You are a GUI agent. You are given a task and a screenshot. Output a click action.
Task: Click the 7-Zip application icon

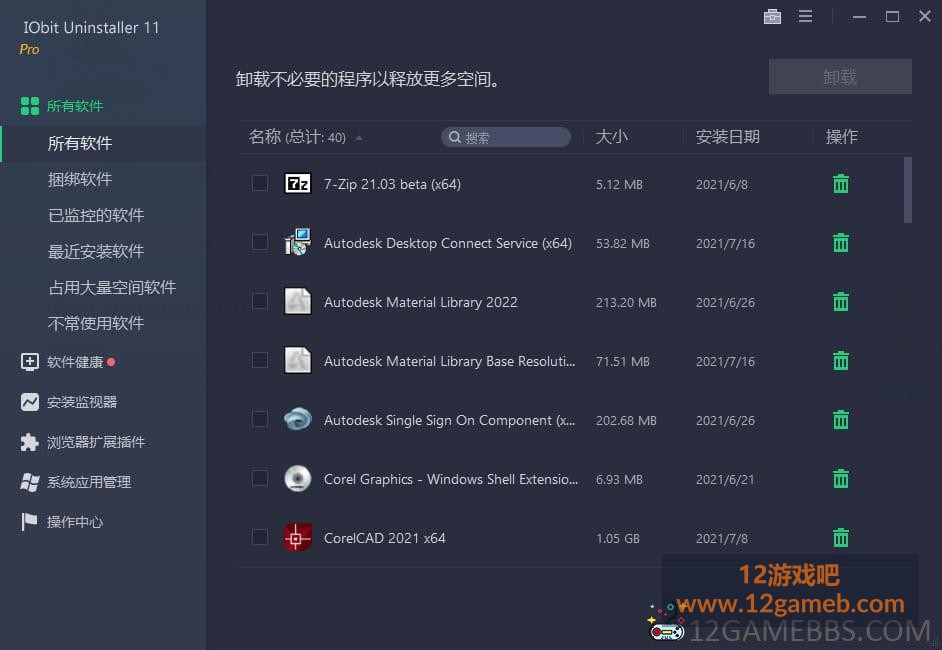coord(297,183)
